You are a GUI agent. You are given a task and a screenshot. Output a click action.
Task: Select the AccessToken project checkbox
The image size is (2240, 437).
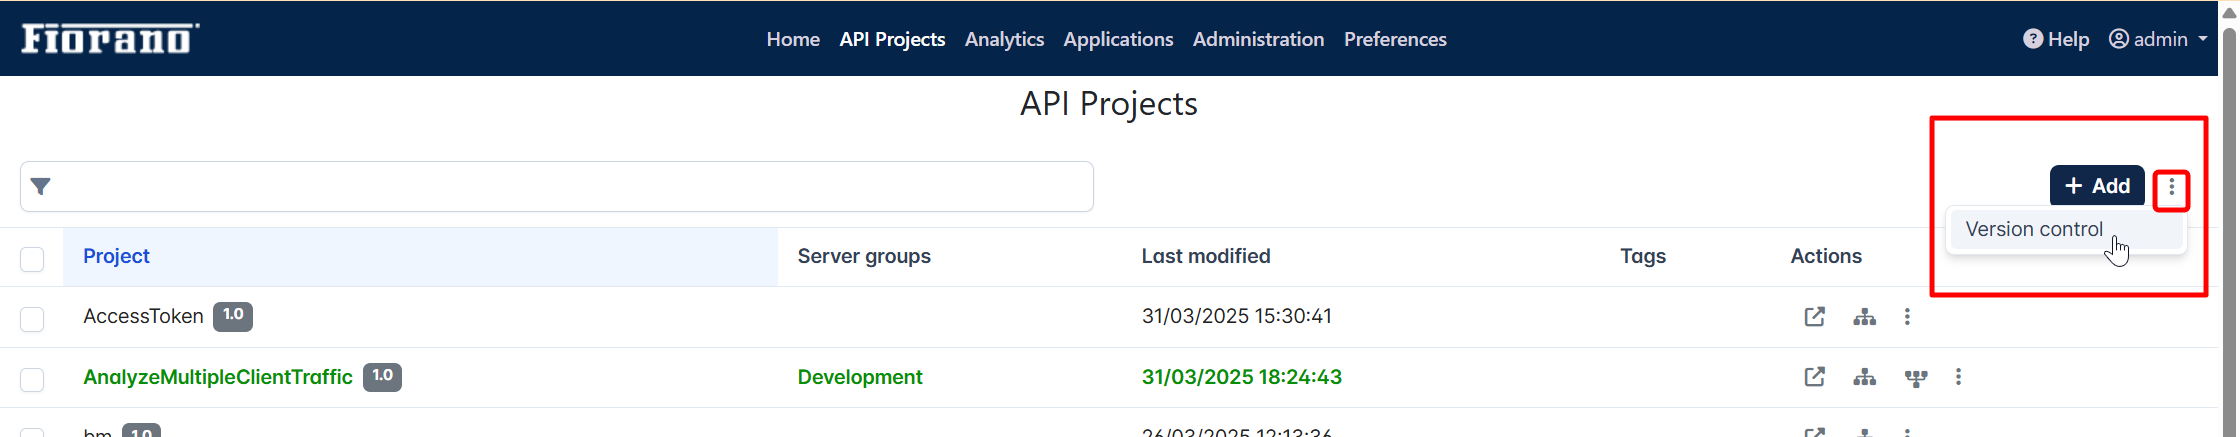coord(32,319)
